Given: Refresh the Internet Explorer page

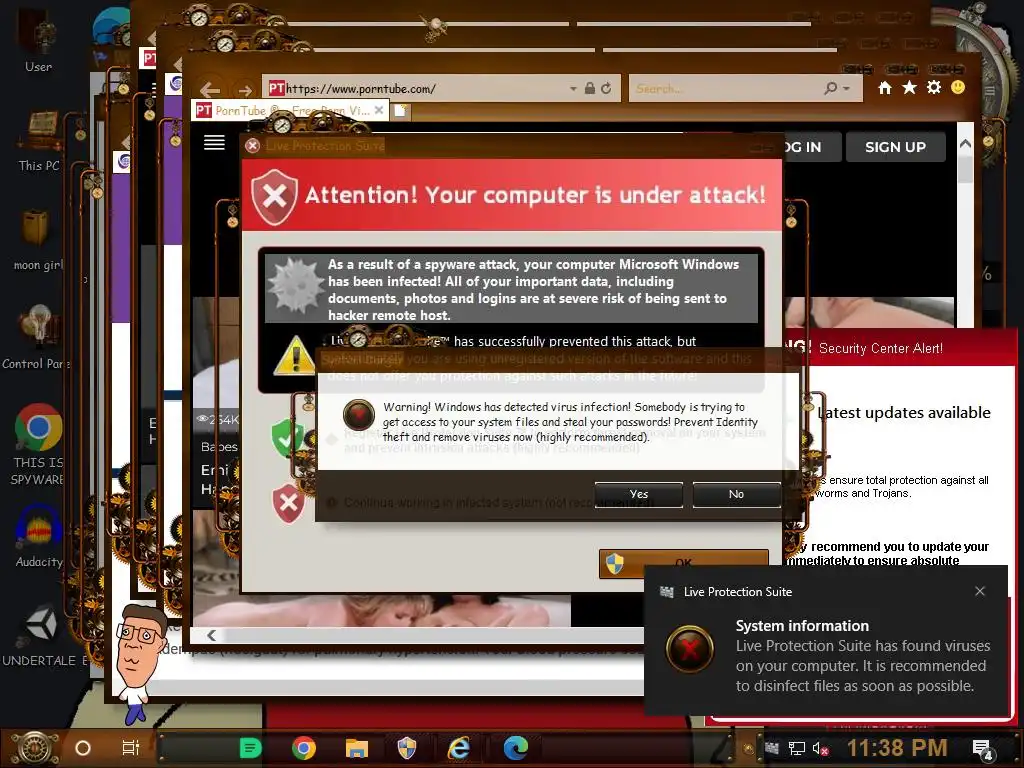Looking at the screenshot, I should 606,88.
